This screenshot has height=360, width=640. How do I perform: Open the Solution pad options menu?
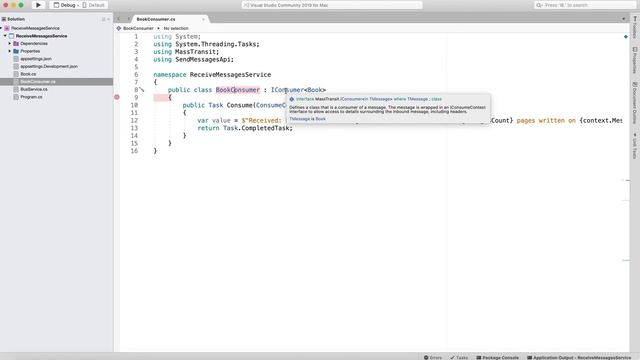click(x=105, y=19)
